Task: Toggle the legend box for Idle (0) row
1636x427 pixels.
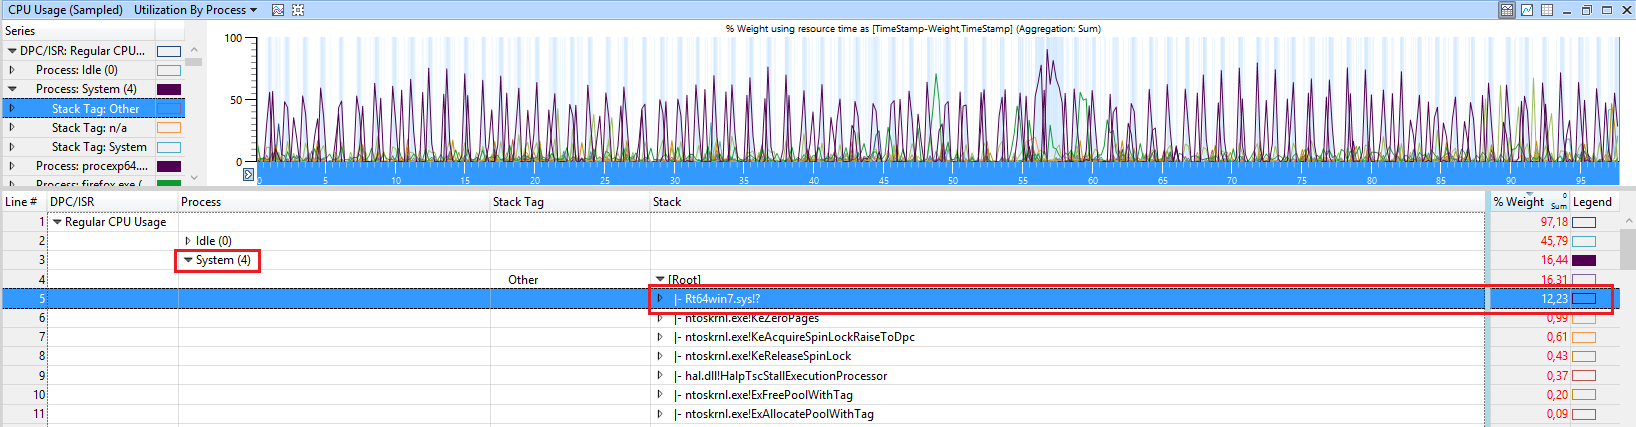Action: pyautogui.click(x=1584, y=241)
